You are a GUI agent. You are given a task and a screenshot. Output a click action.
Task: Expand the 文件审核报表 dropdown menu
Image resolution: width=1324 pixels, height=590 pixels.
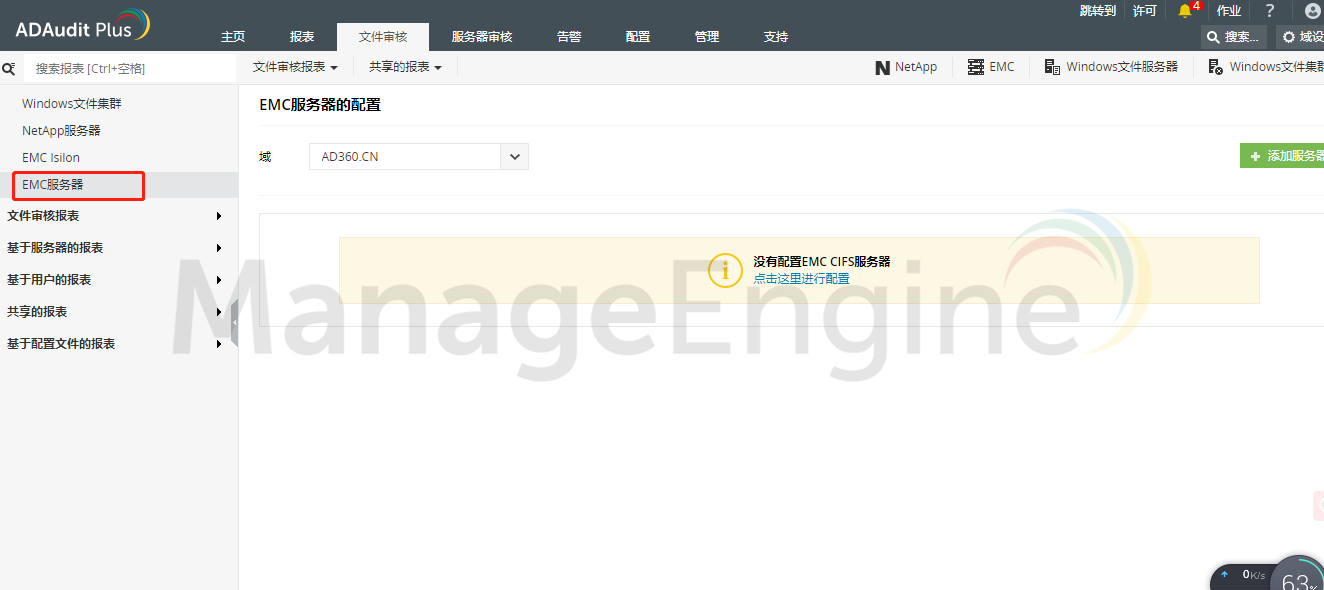[295, 67]
